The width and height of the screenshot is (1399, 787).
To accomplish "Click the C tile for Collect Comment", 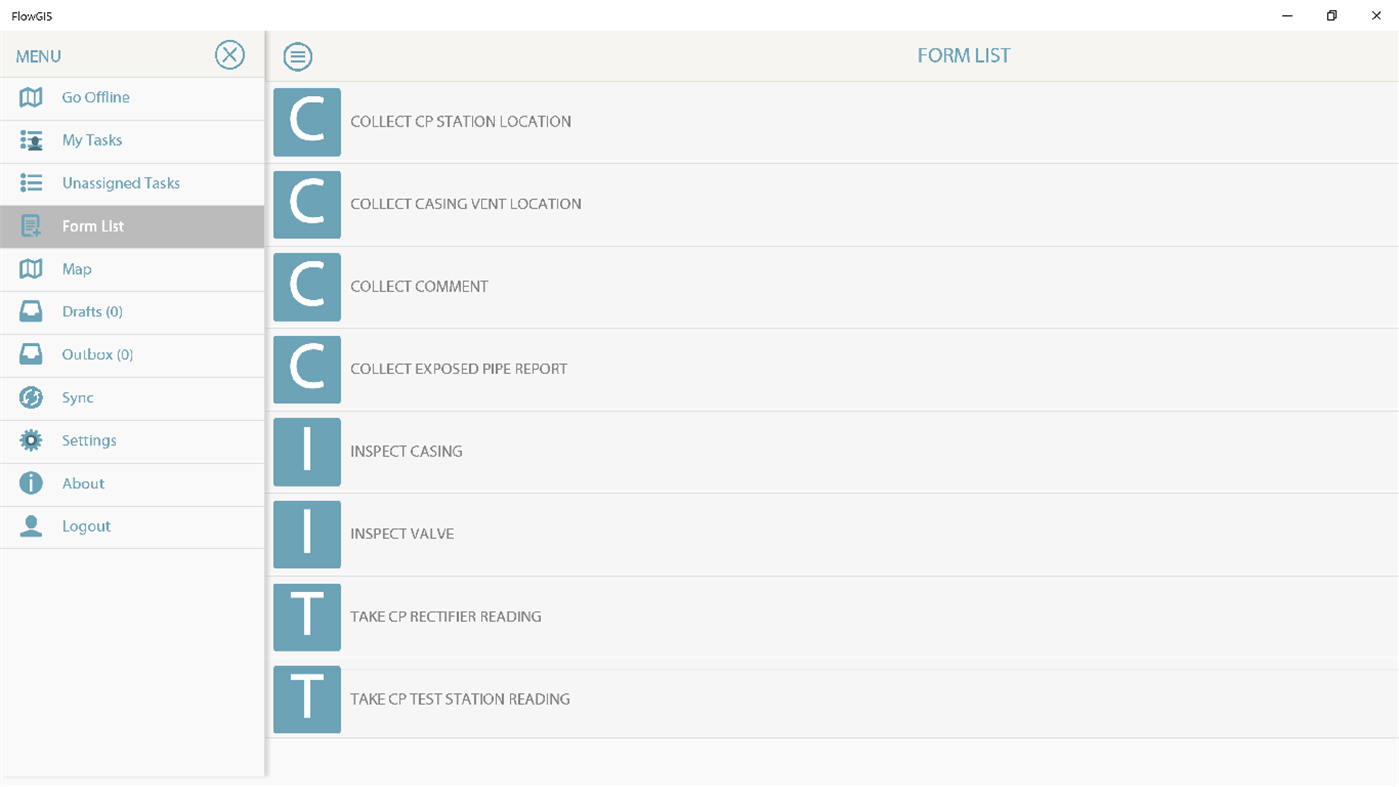I will point(307,287).
